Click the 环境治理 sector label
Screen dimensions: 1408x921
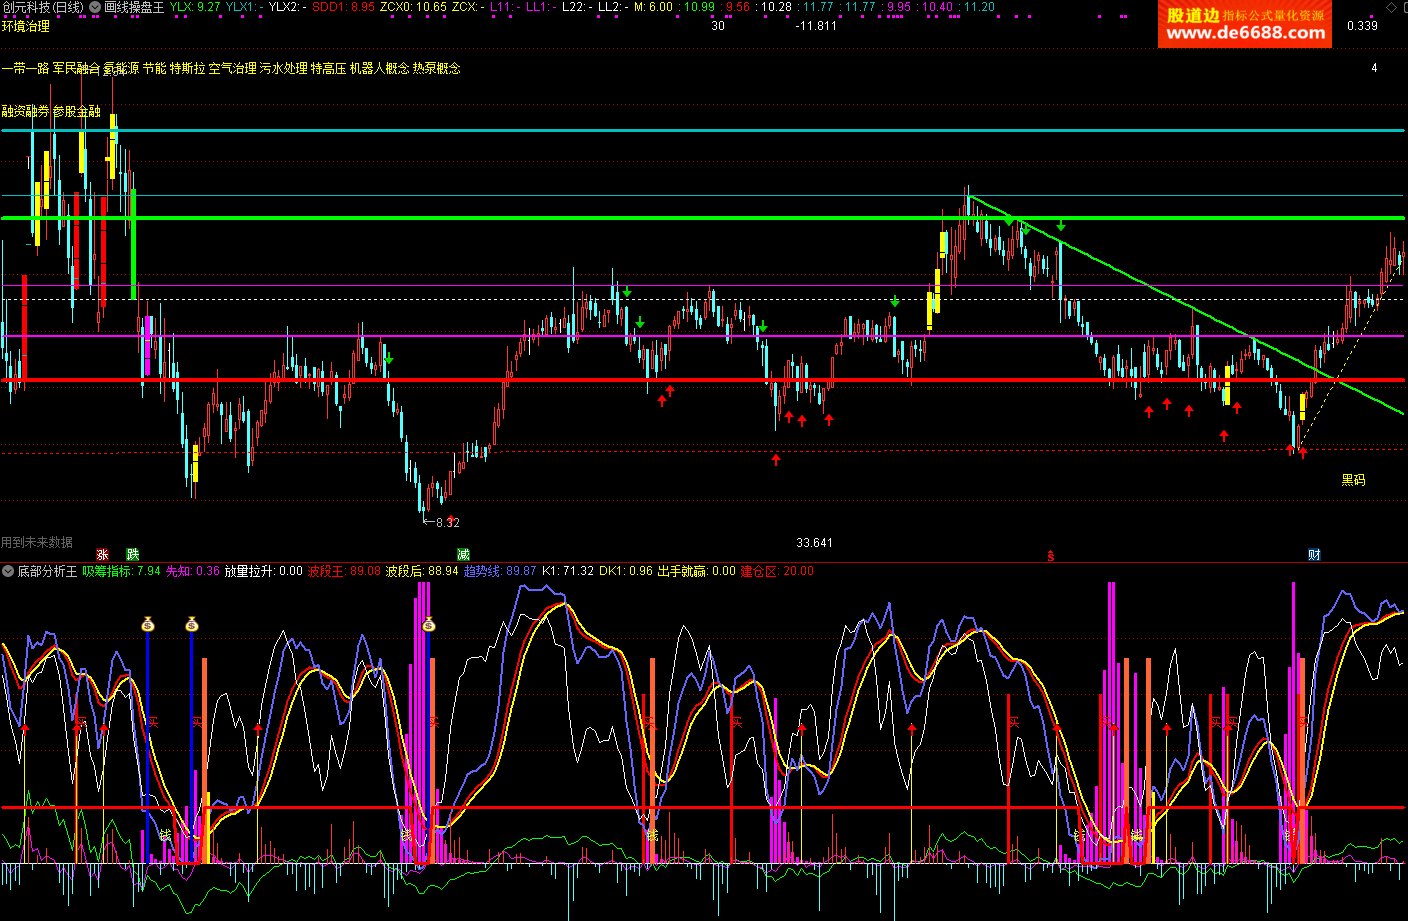click(x=26, y=26)
